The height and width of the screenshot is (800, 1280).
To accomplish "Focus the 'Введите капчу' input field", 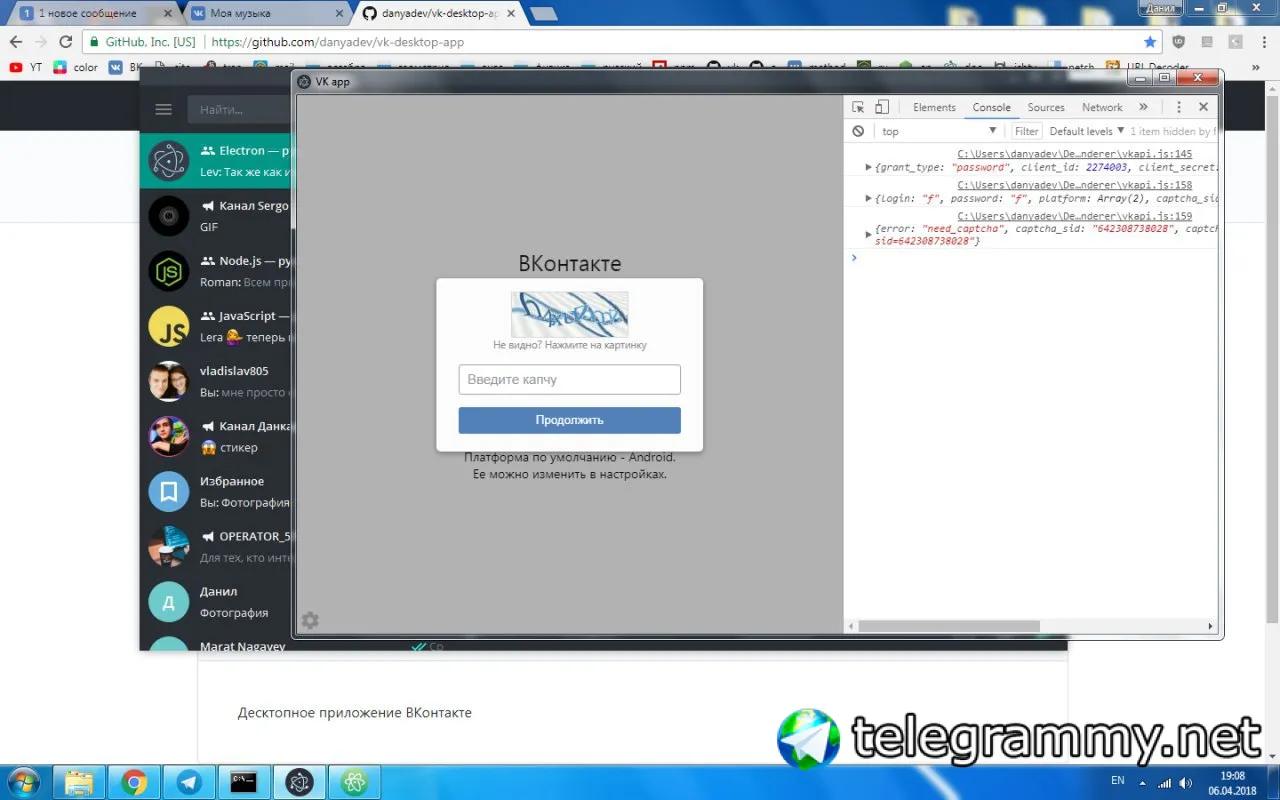I will point(570,380).
